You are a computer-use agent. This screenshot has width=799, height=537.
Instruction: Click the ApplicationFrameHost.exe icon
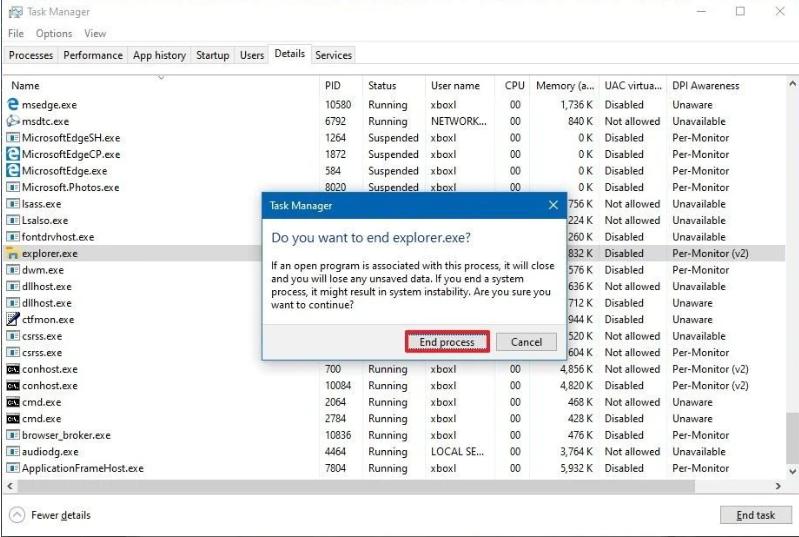click(13, 468)
